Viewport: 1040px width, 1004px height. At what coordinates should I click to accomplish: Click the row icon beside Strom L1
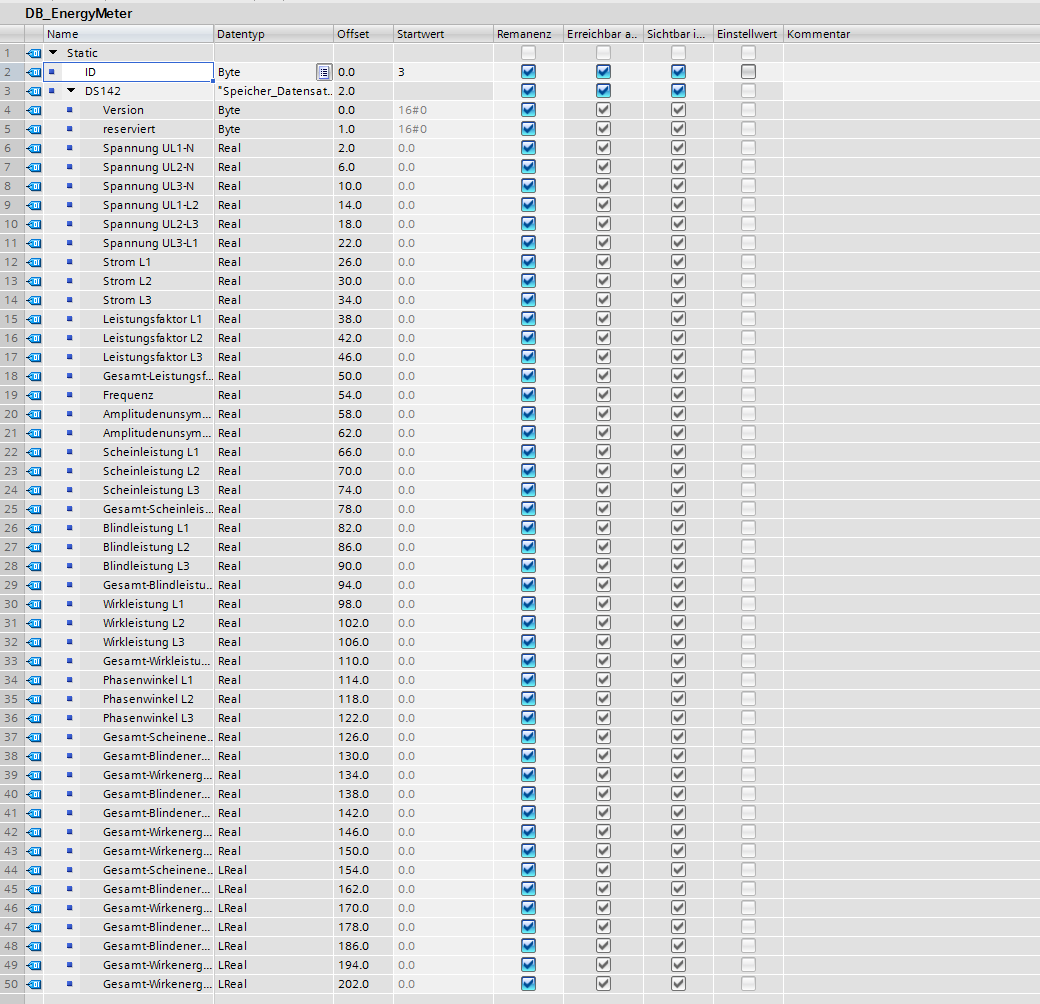click(x=34, y=262)
